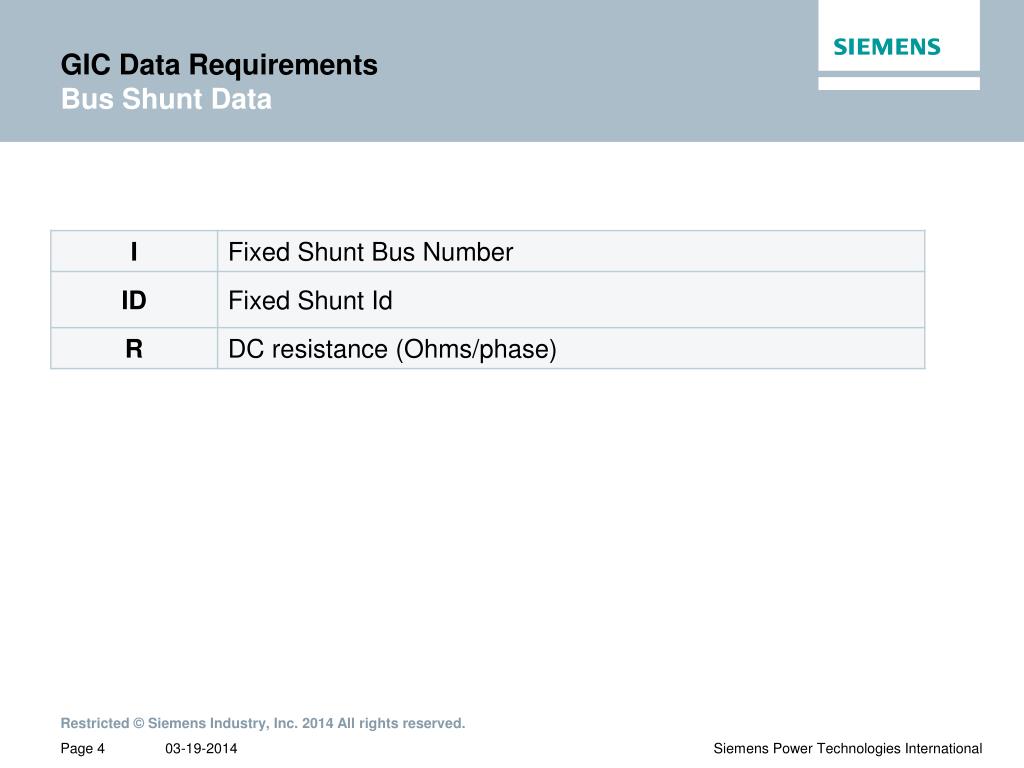Click the 'Restricted © Siemens Industry' copyright notice
Image resolution: width=1024 pixels, height=768 pixels.
263,724
